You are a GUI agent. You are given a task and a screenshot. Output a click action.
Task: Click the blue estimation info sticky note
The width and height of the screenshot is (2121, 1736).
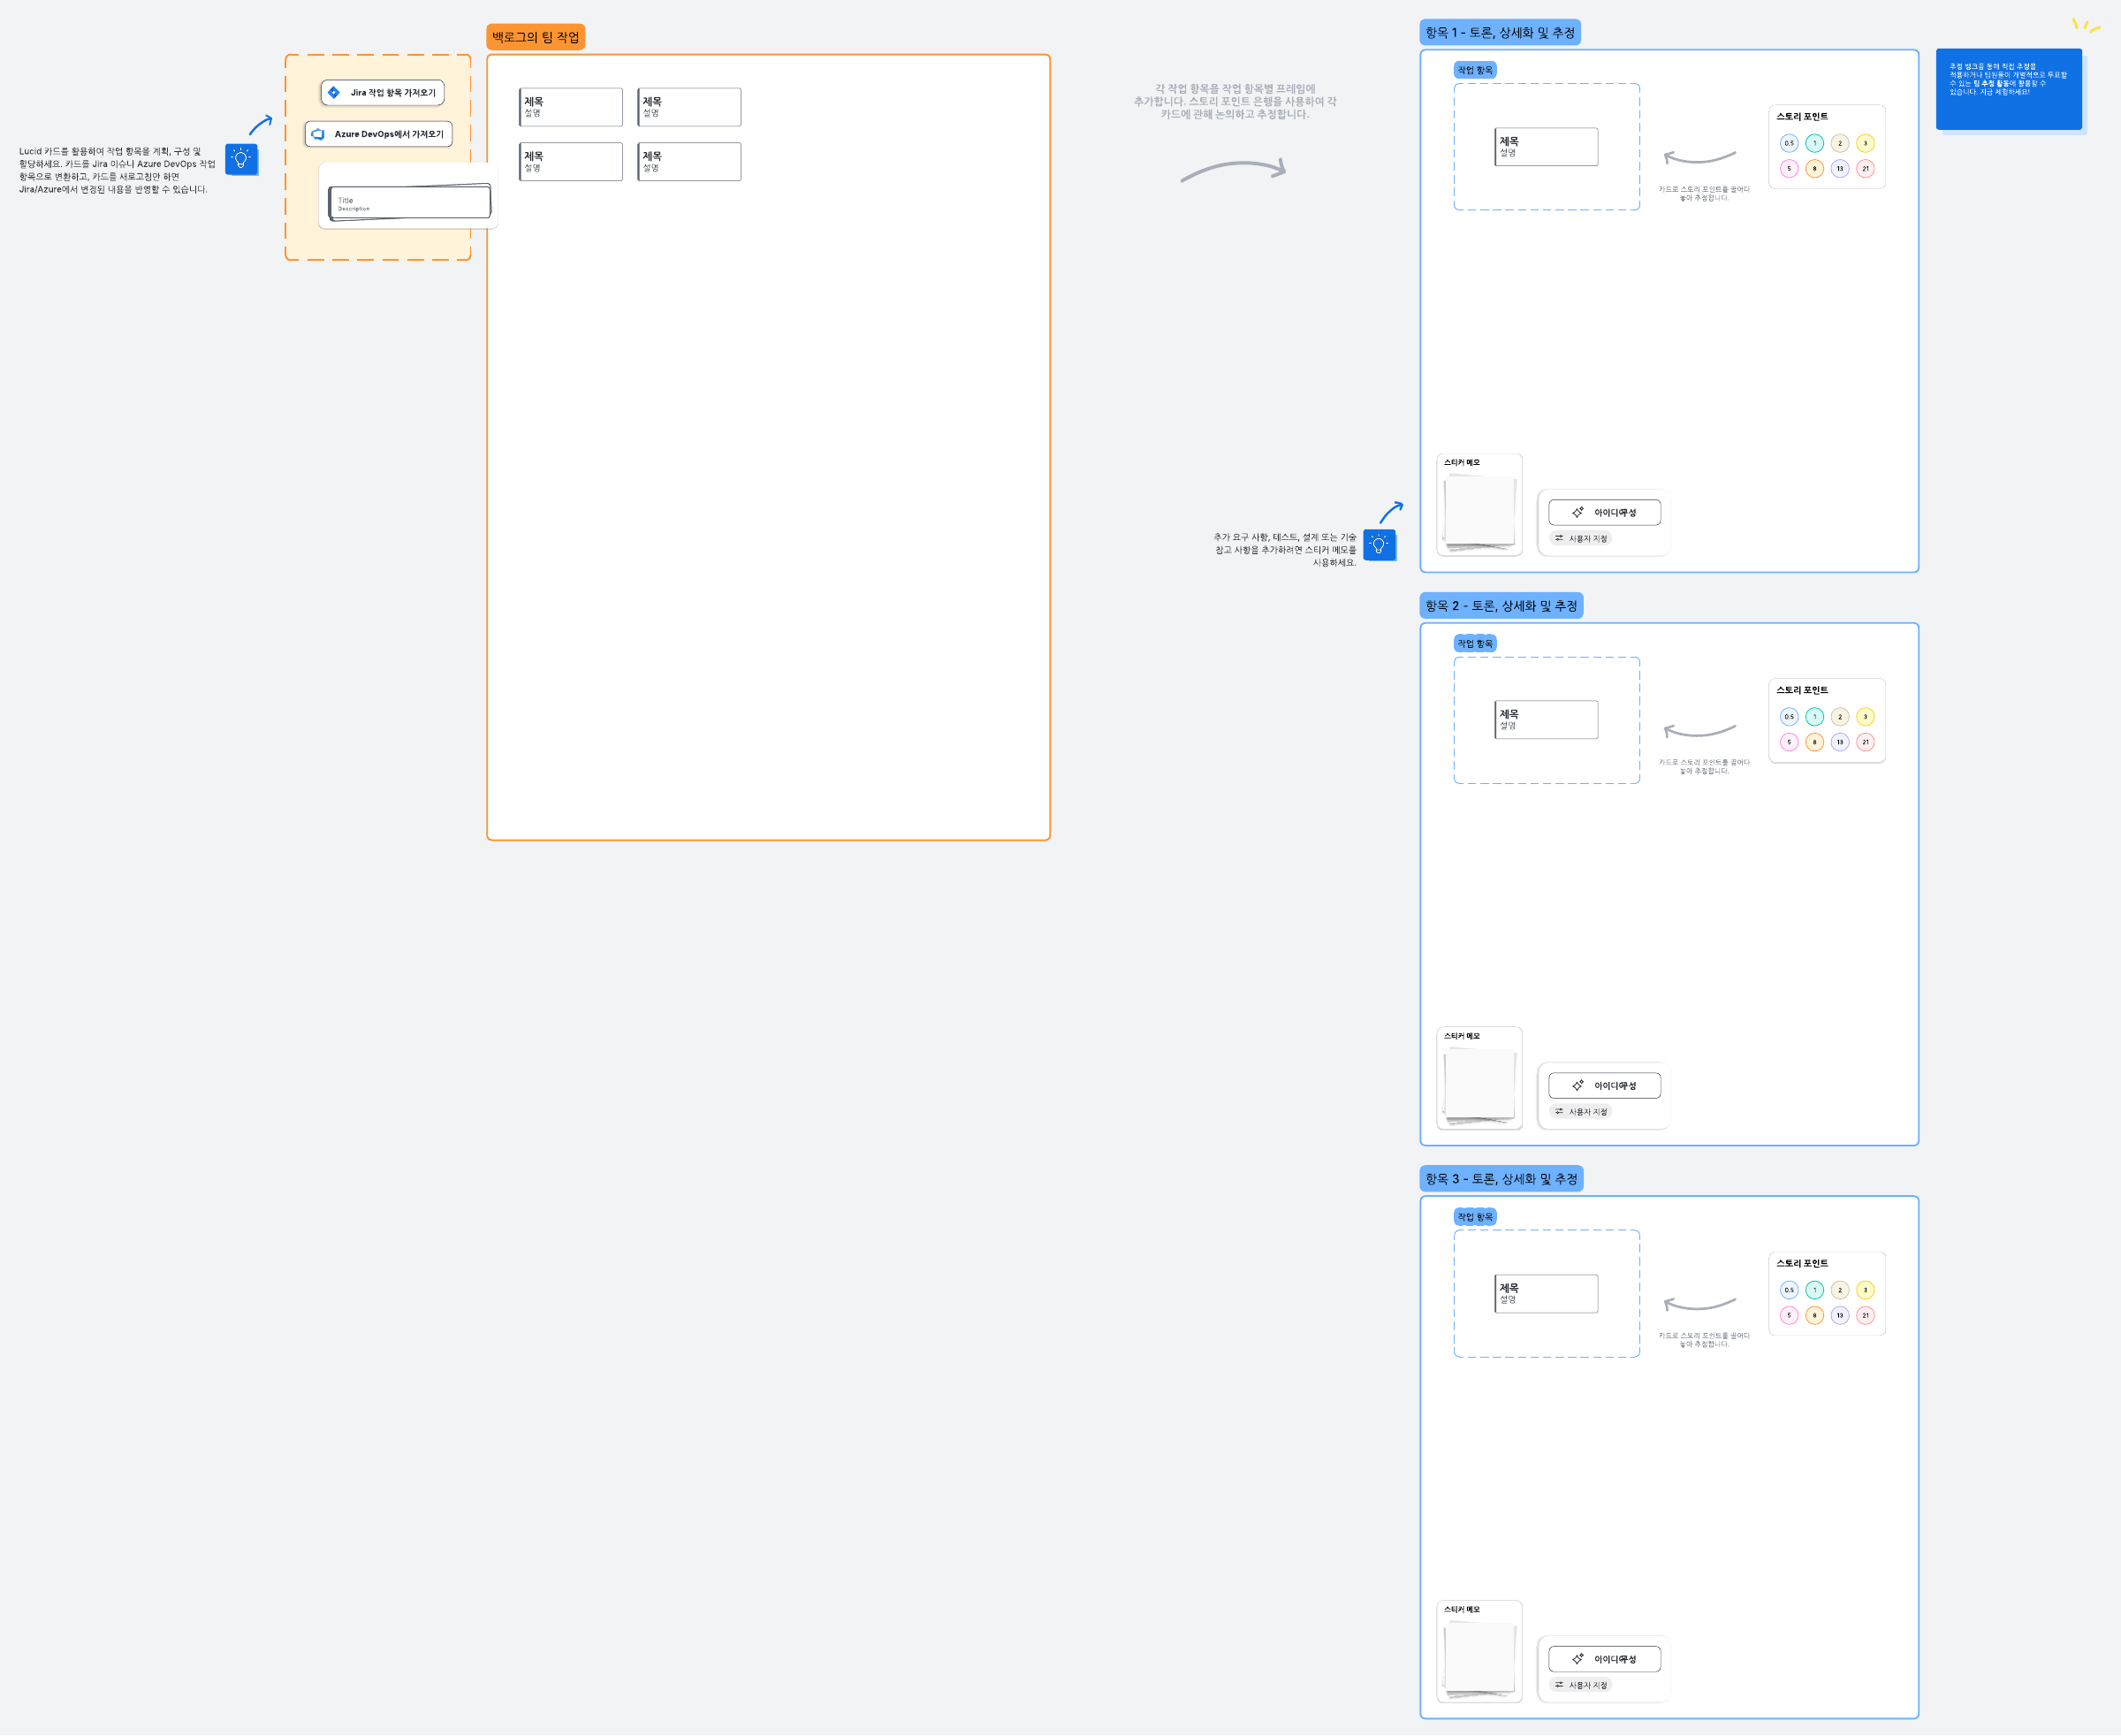coord(2008,90)
